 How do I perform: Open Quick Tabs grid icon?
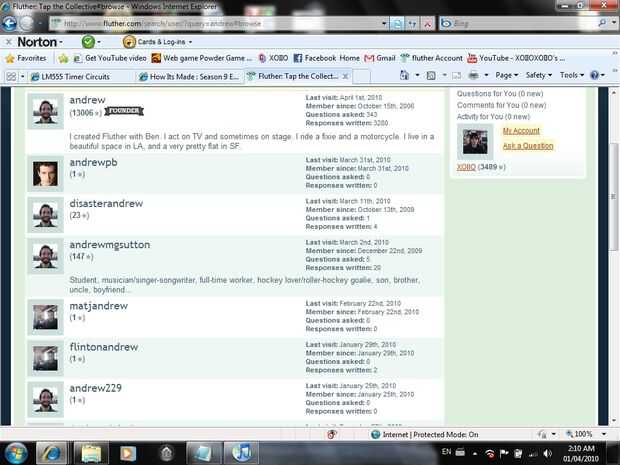[x=11, y=76]
